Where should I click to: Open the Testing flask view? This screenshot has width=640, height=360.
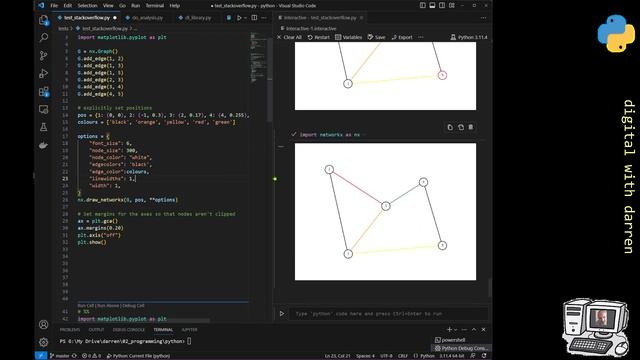point(43,127)
